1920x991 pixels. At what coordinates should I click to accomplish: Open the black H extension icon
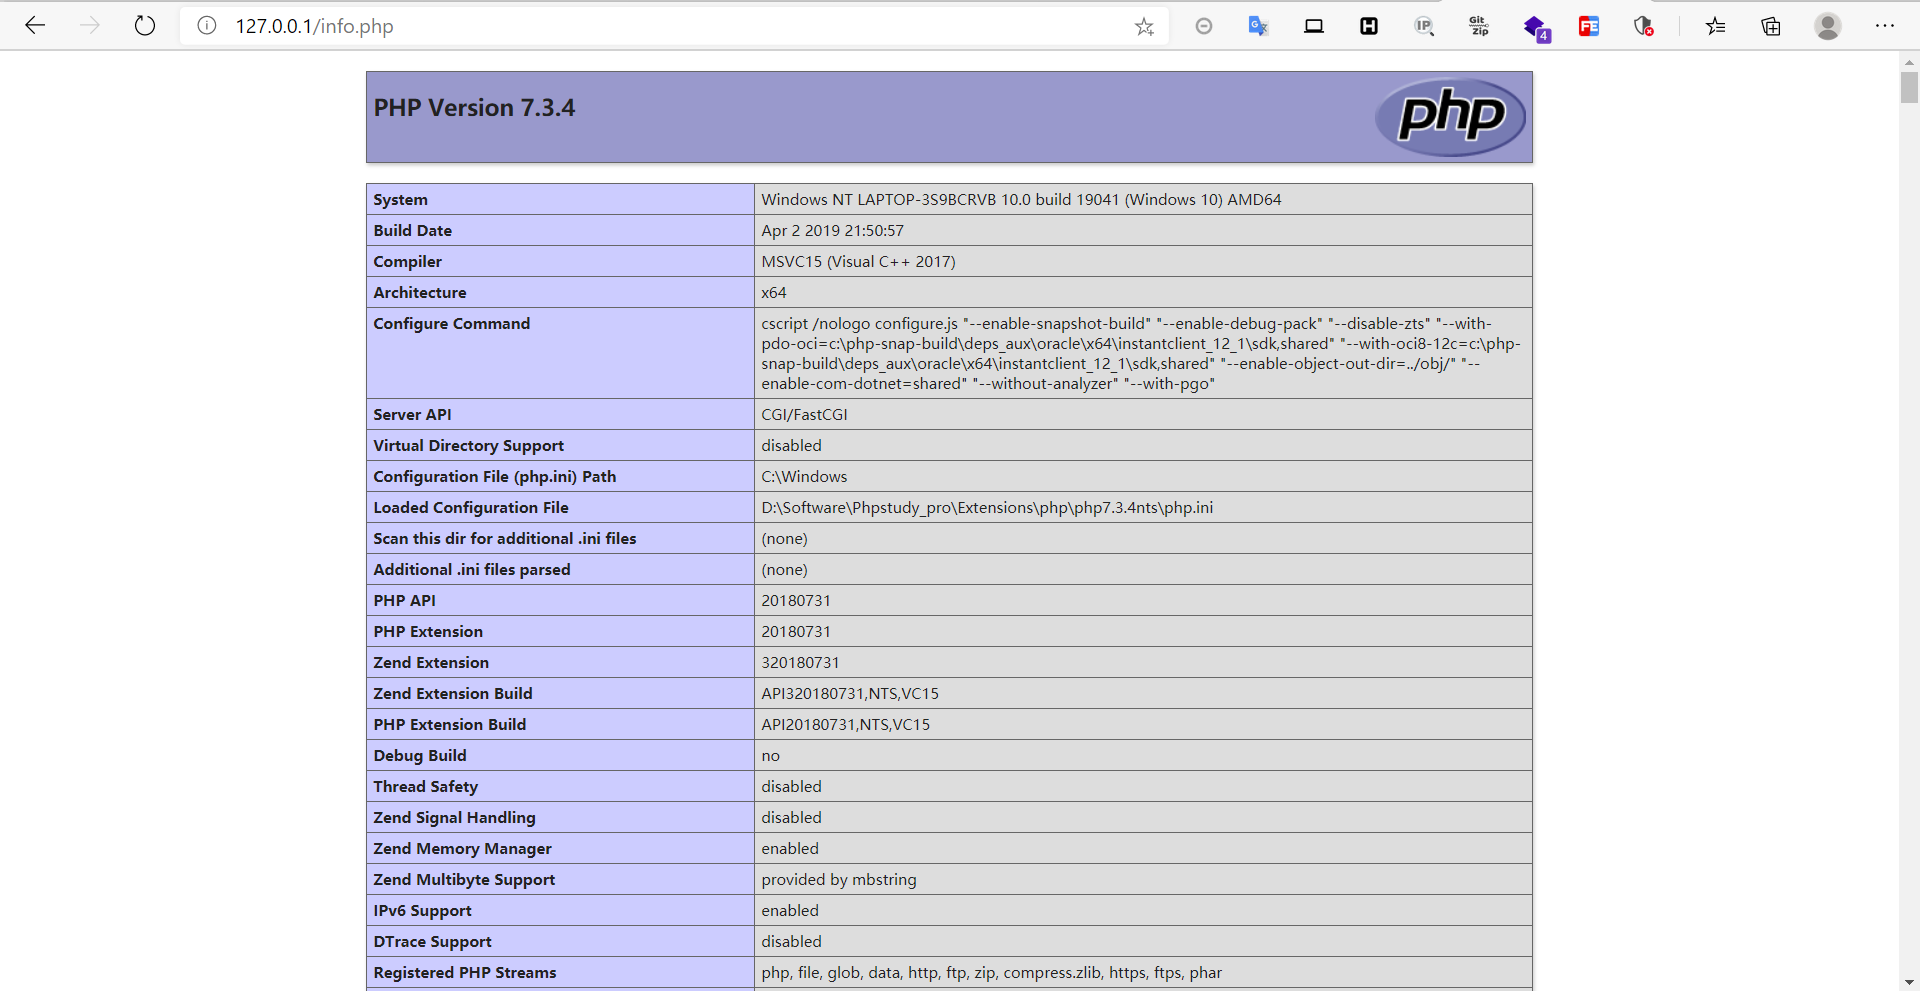(1369, 26)
